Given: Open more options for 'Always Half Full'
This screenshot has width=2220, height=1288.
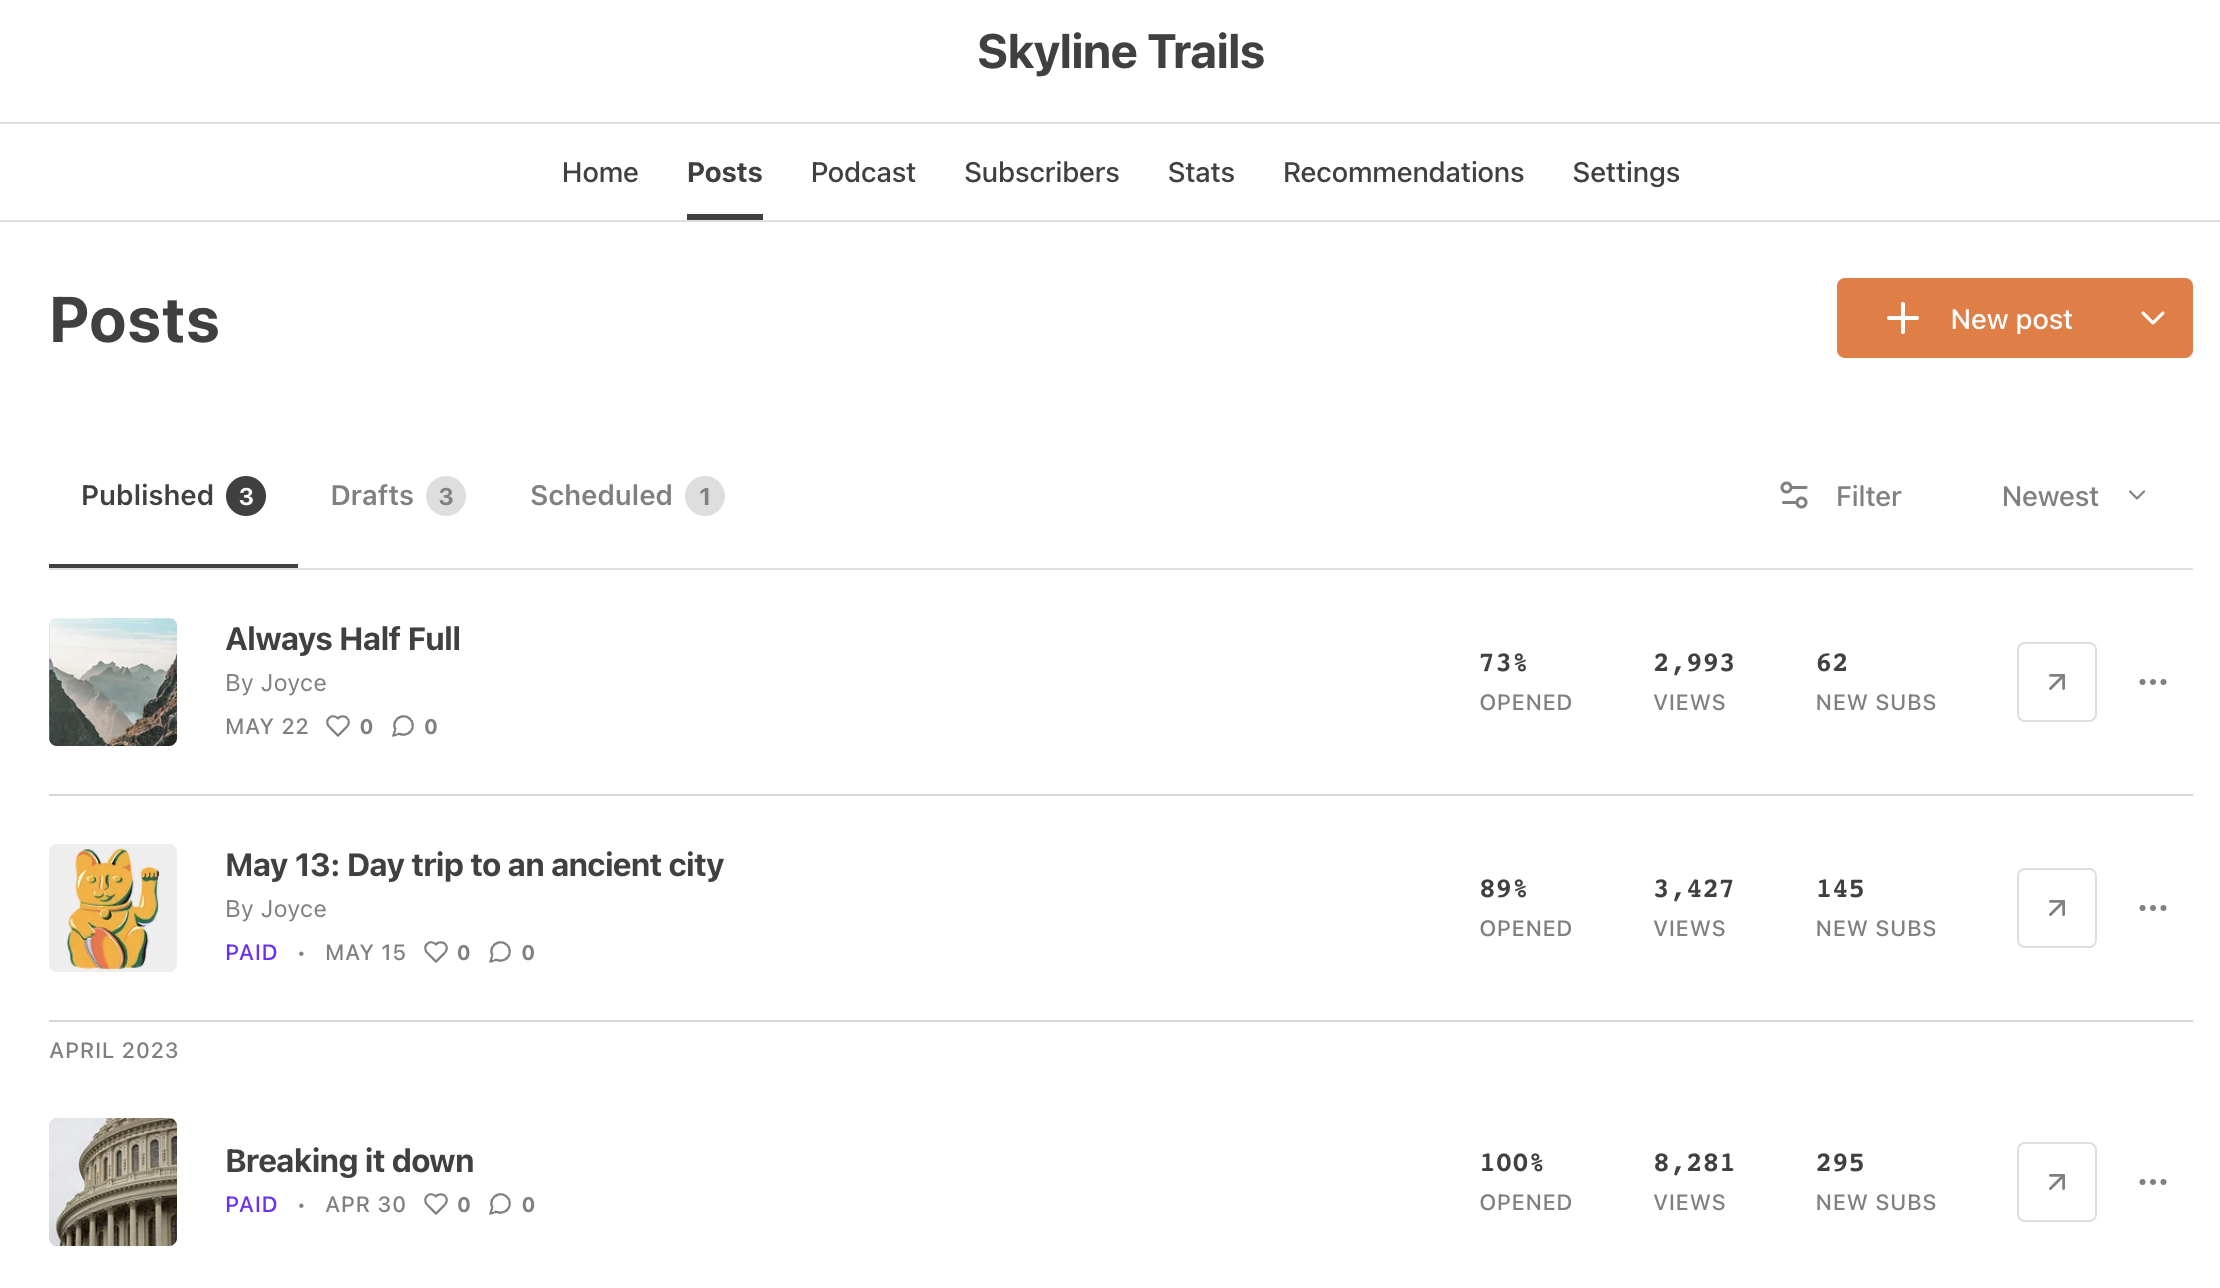Looking at the screenshot, I should coord(2152,682).
